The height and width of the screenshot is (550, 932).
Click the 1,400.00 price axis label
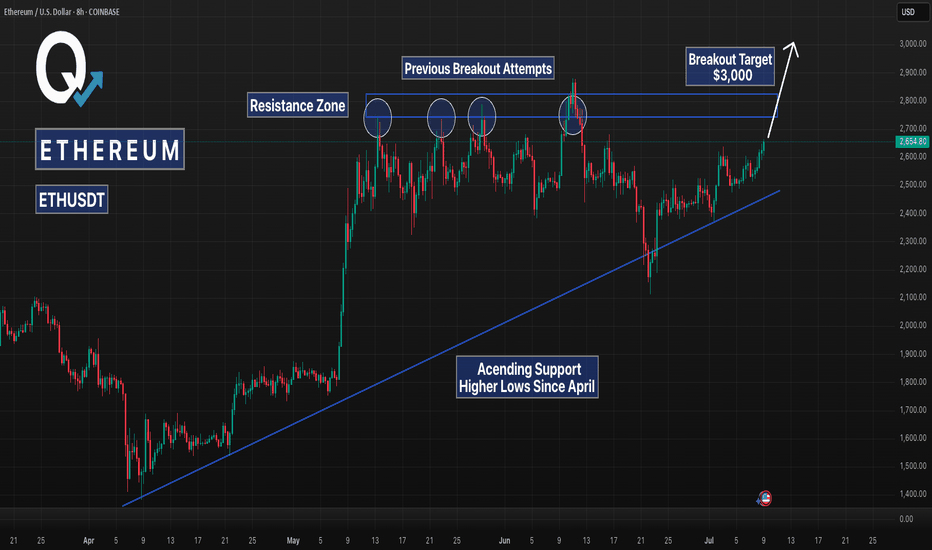(x=912, y=494)
